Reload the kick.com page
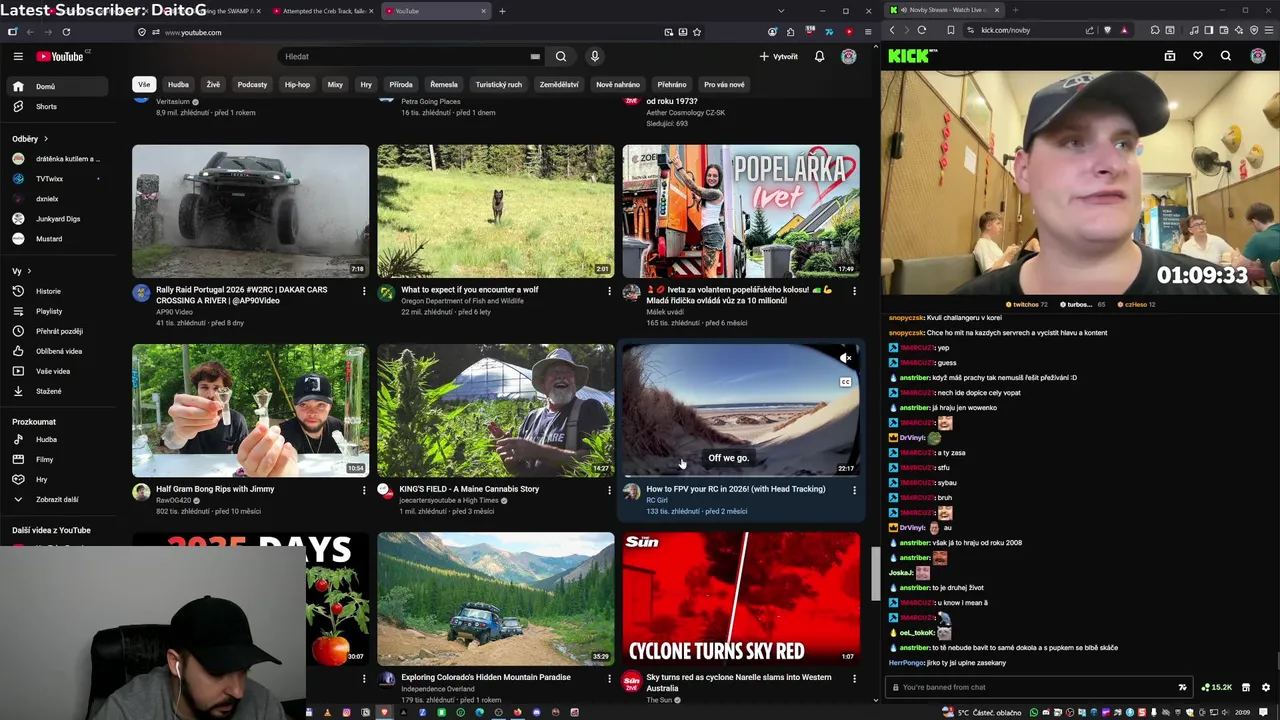Image resolution: width=1280 pixels, height=720 pixels. tap(921, 30)
